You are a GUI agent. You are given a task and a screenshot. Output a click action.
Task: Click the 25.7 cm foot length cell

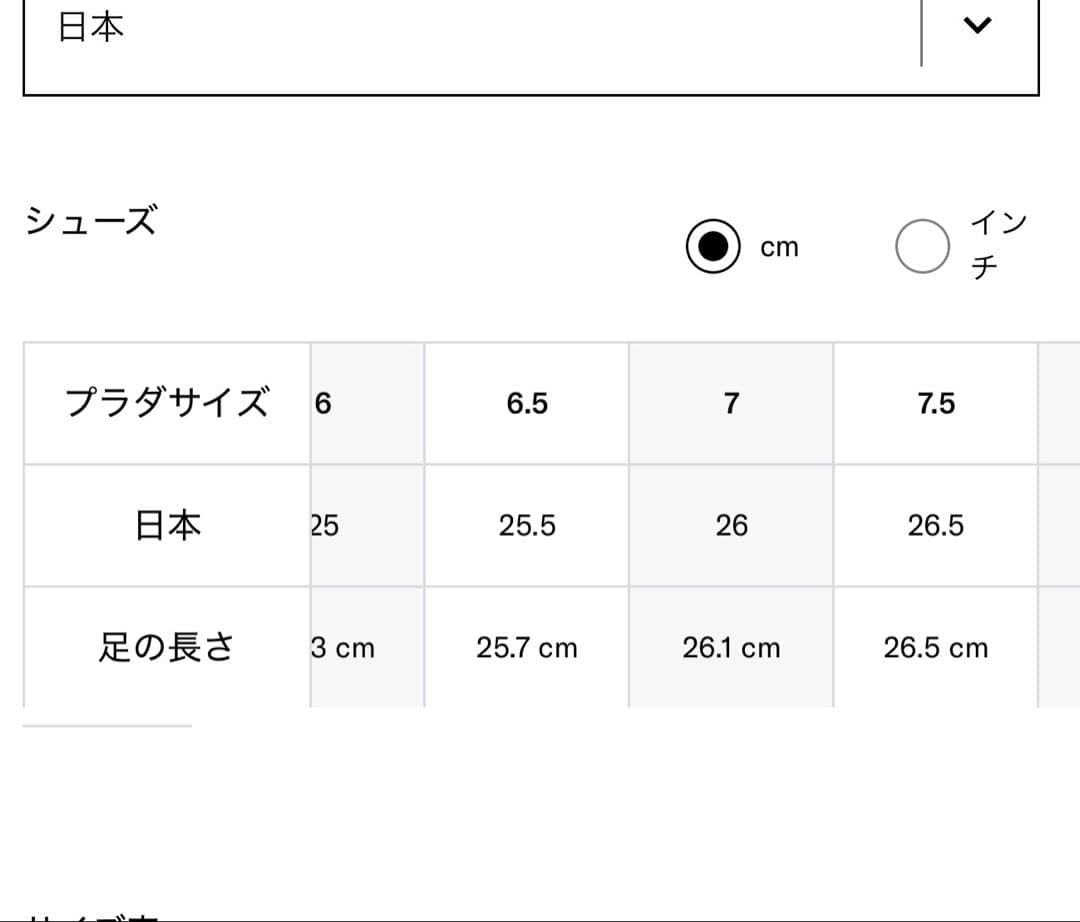[x=527, y=648]
